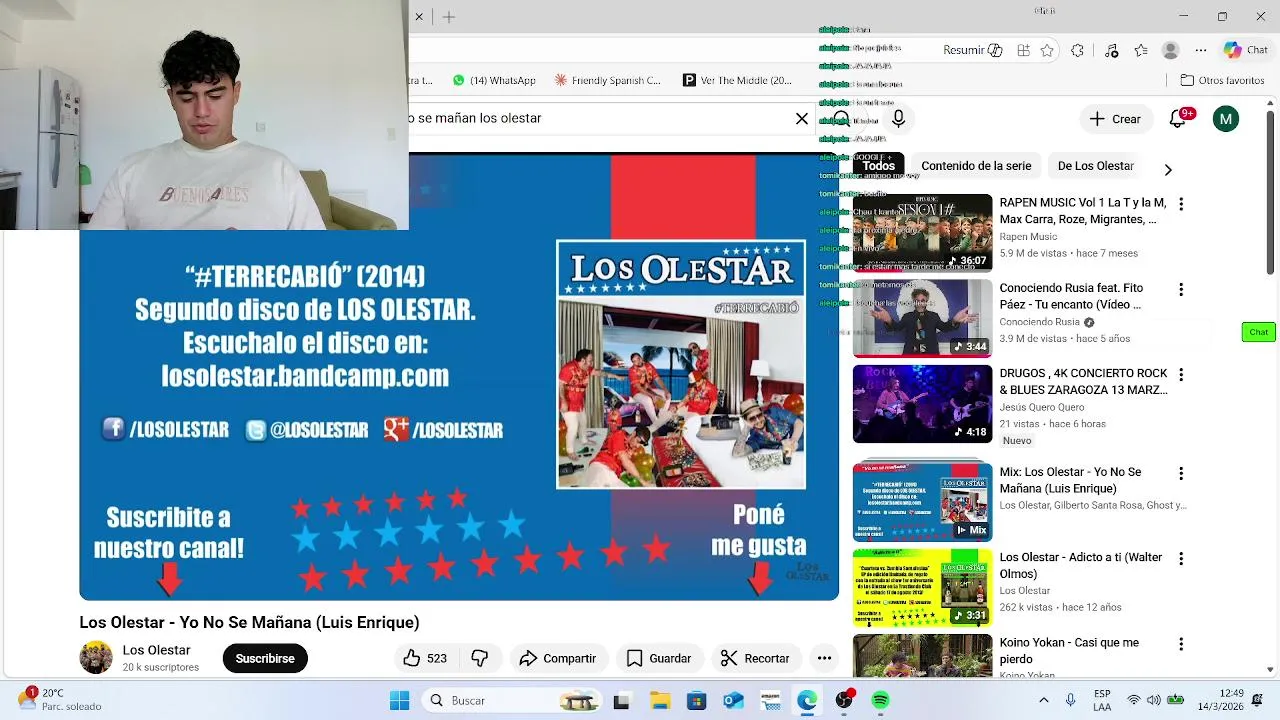
Task: Open browser Extensions puzzle icon
Action: tap(1077, 50)
